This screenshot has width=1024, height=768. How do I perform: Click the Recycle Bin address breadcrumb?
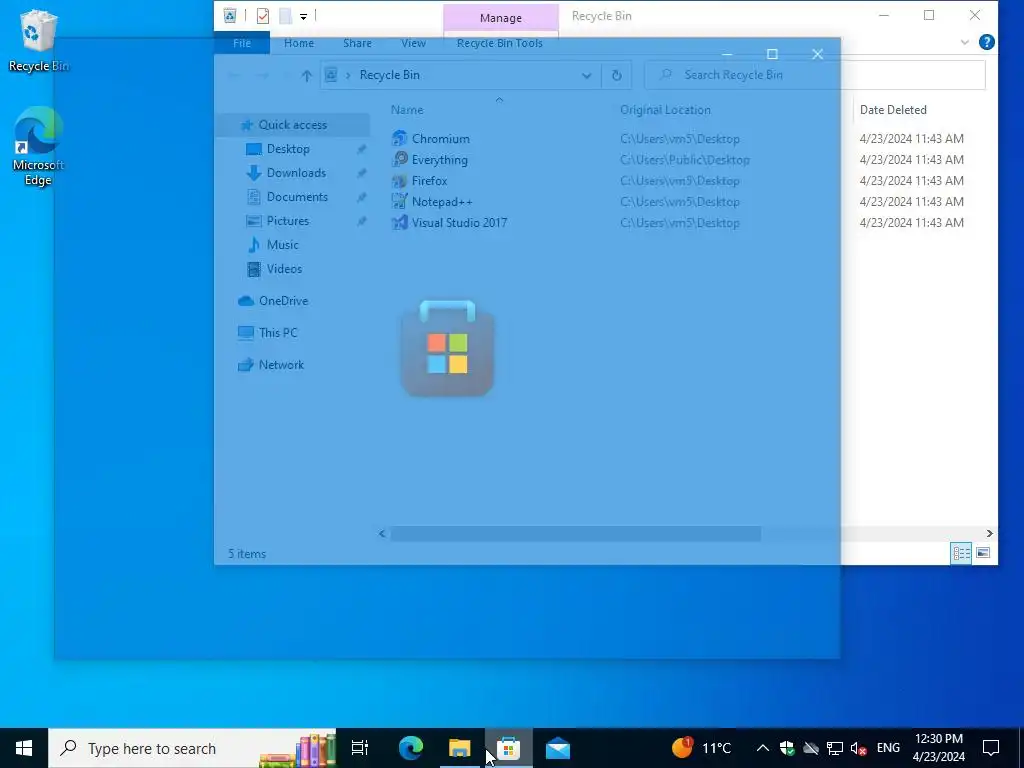click(389, 75)
